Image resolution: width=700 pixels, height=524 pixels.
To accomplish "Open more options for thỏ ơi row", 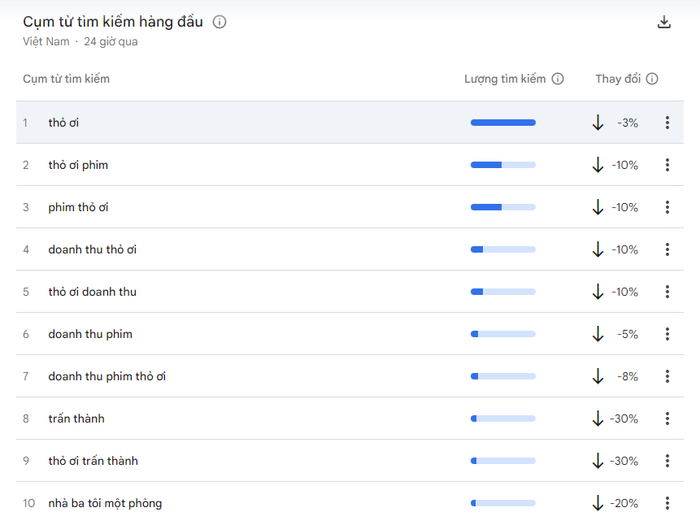I will [667, 123].
